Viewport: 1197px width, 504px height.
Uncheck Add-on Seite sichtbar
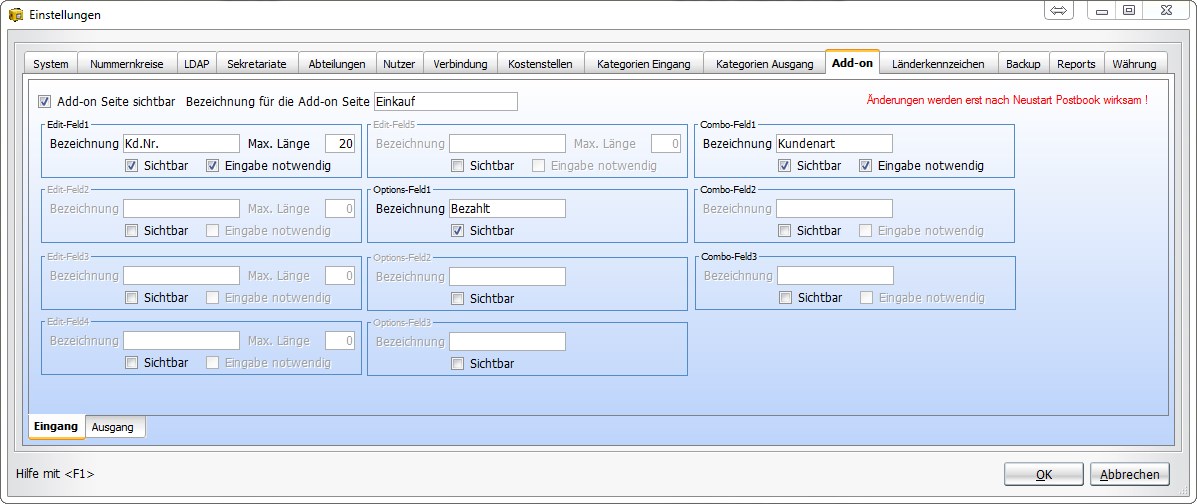[x=45, y=102]
